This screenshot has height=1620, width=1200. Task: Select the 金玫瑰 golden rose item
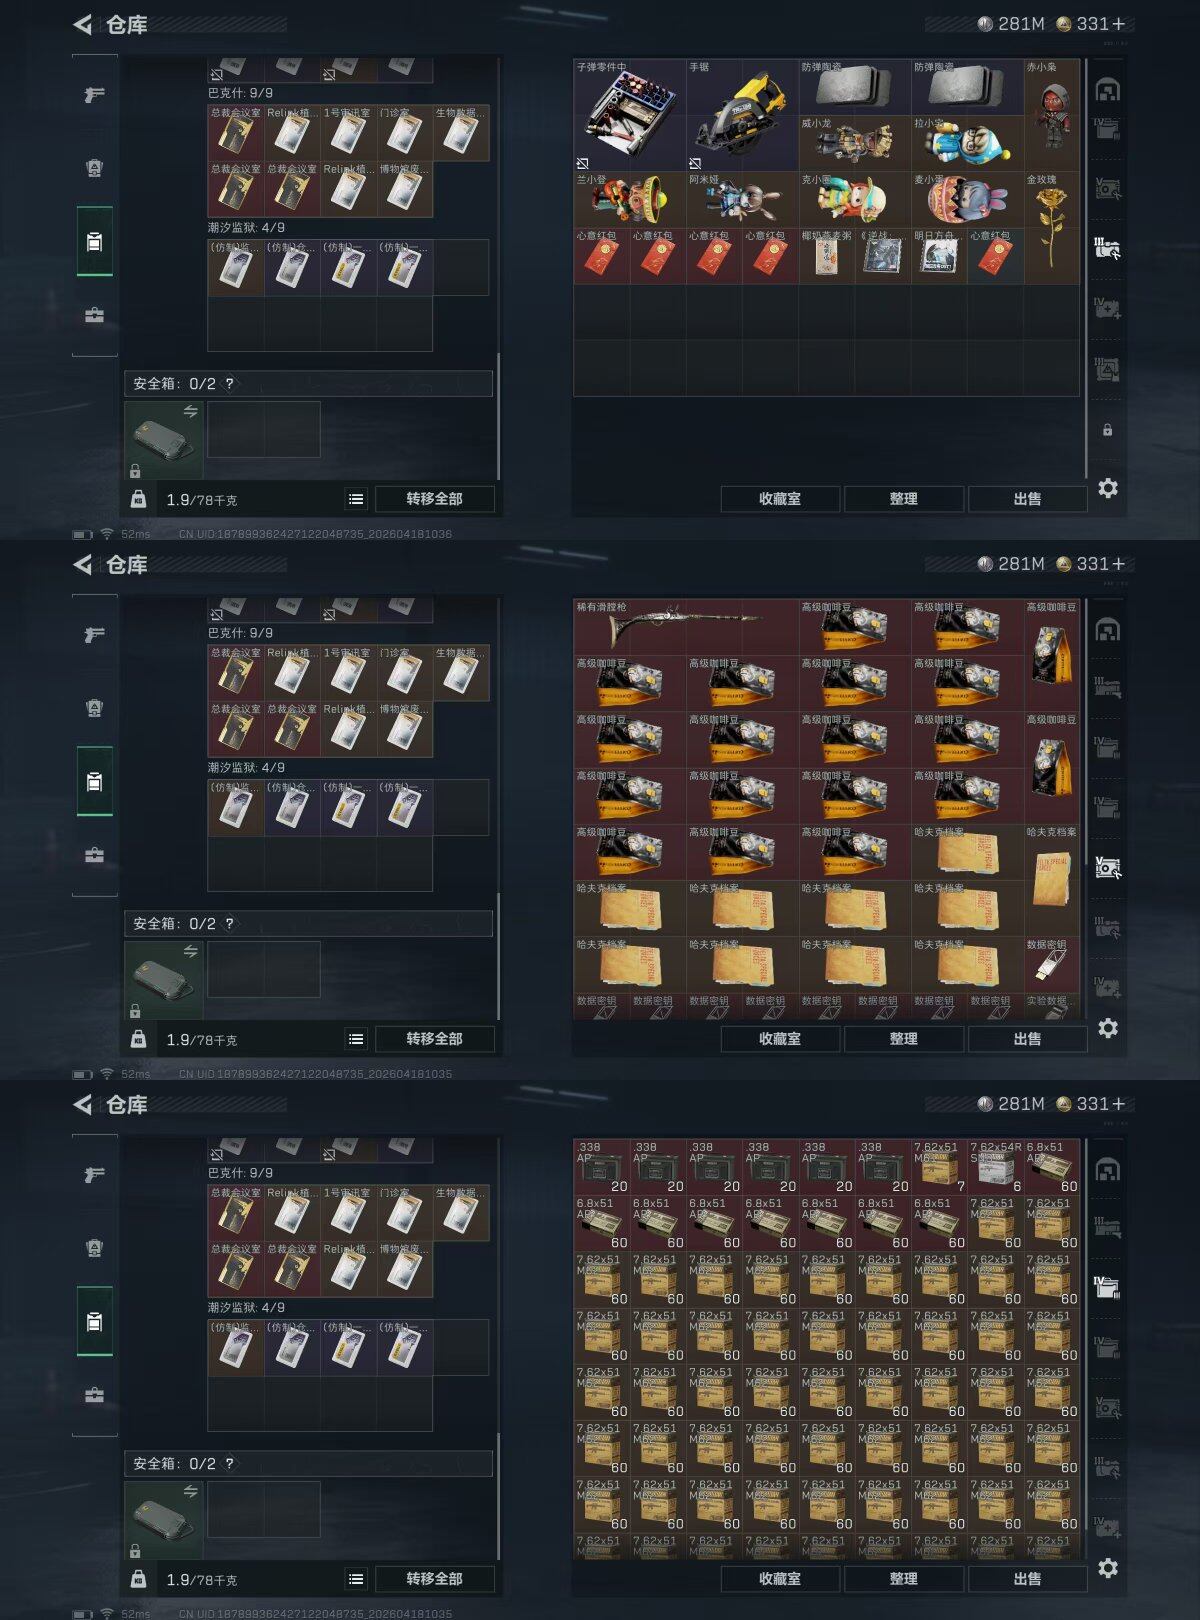[x=1052, y=227]
